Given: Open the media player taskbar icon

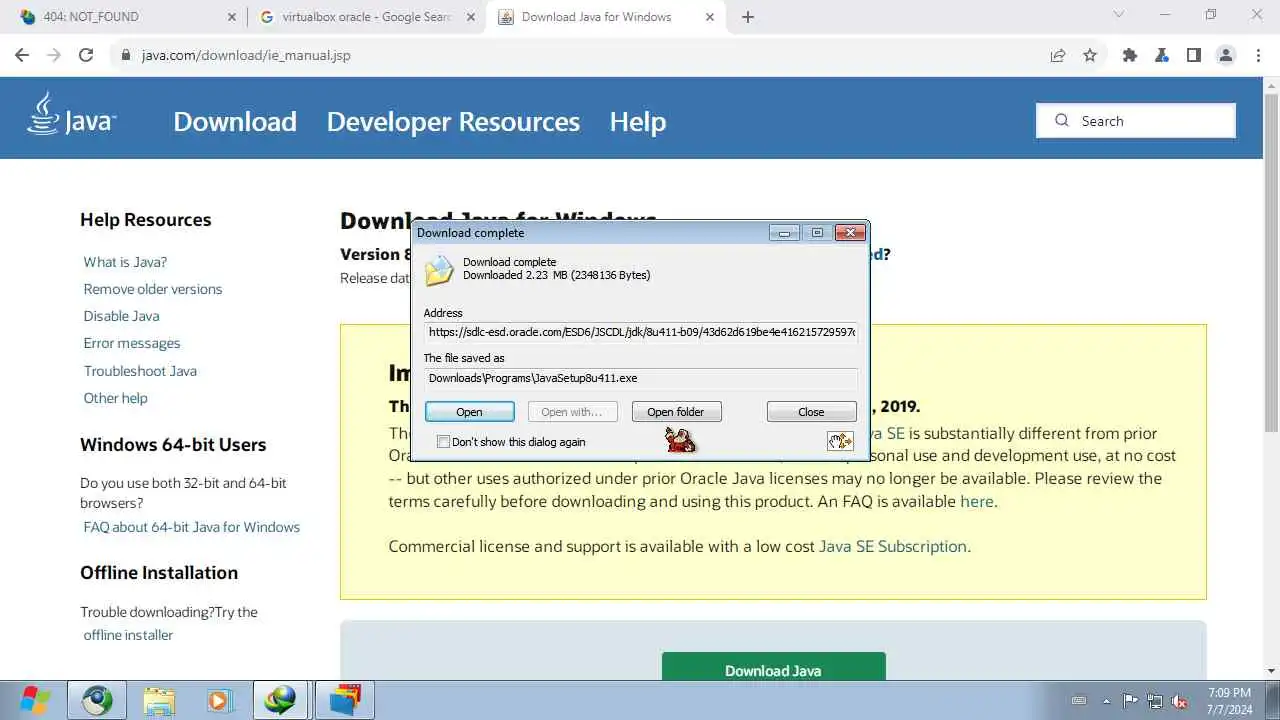Looking at the screenshot, I should (220, 700).
